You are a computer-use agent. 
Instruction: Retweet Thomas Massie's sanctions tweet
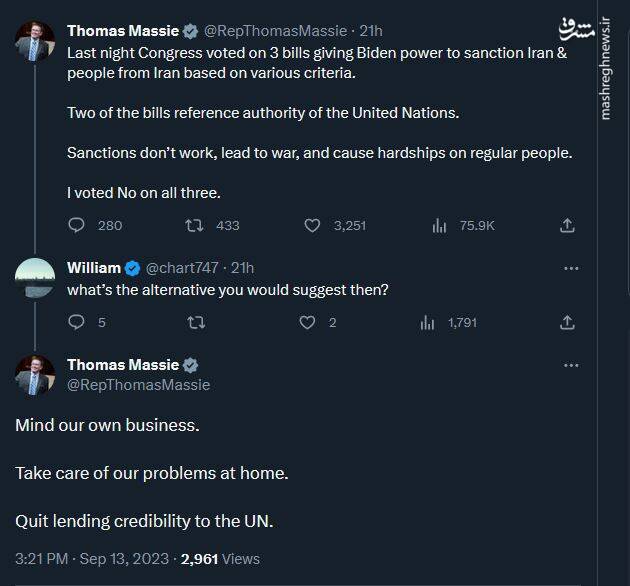pos(195,225)
